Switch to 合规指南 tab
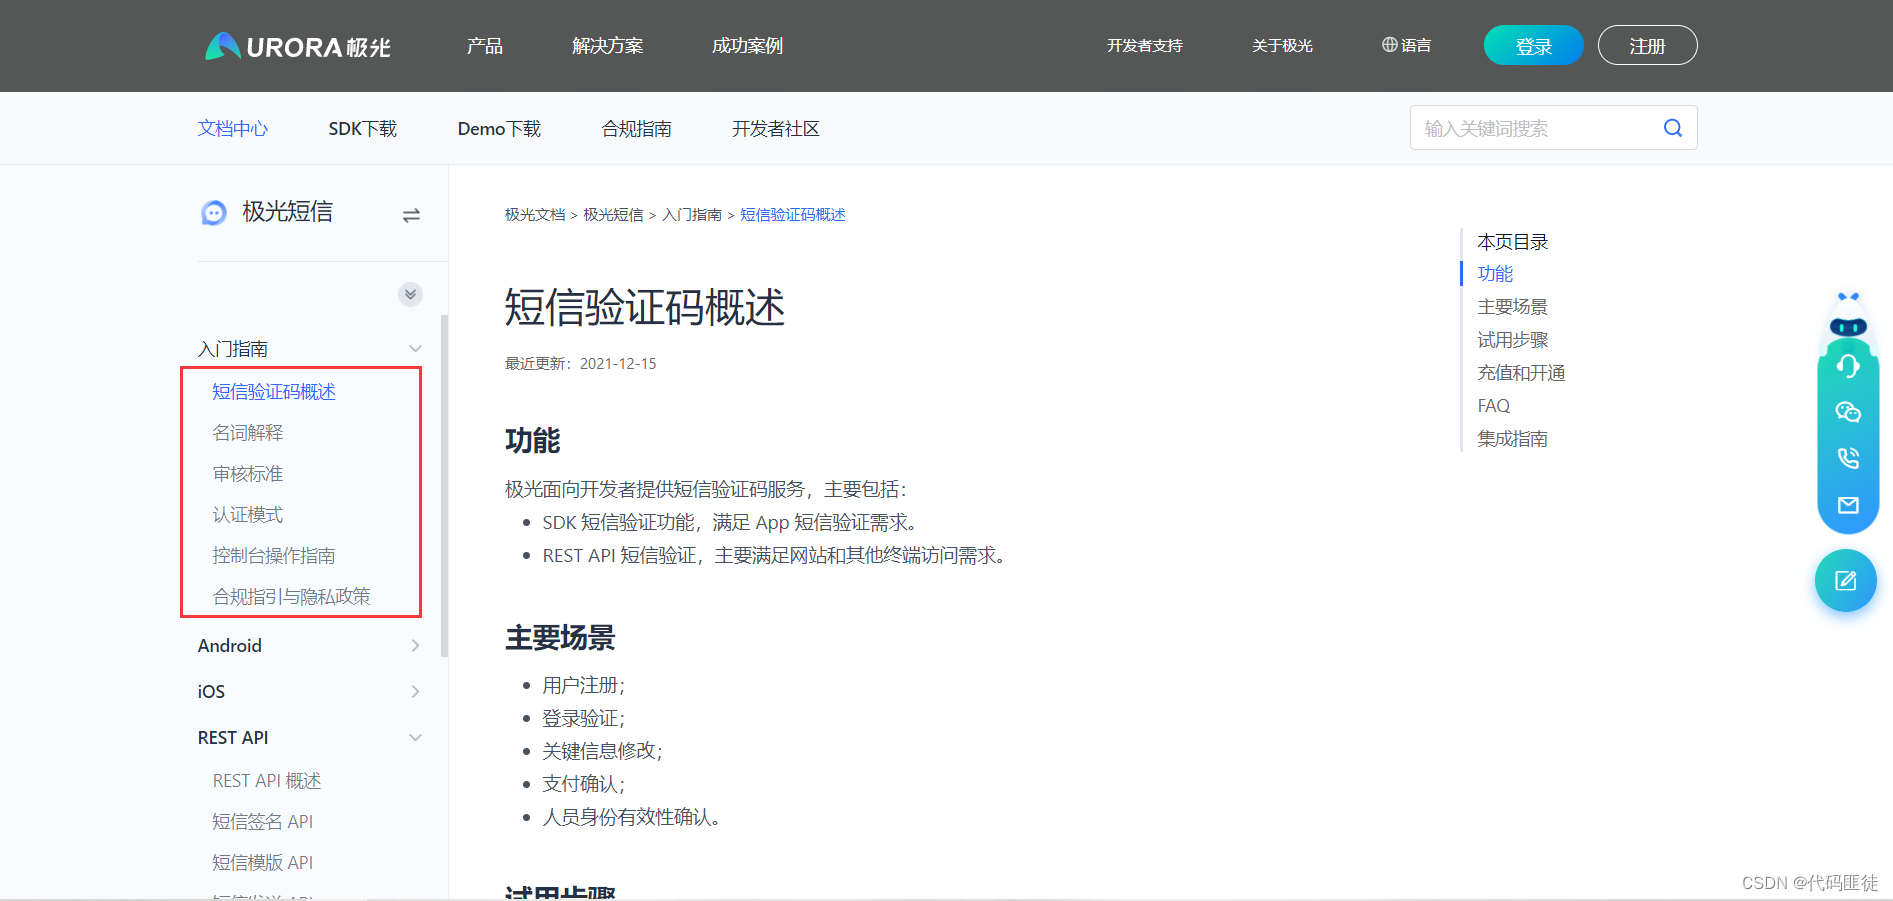The height and width of the screenshot is (901, 1893). click(x=637, y=129)
